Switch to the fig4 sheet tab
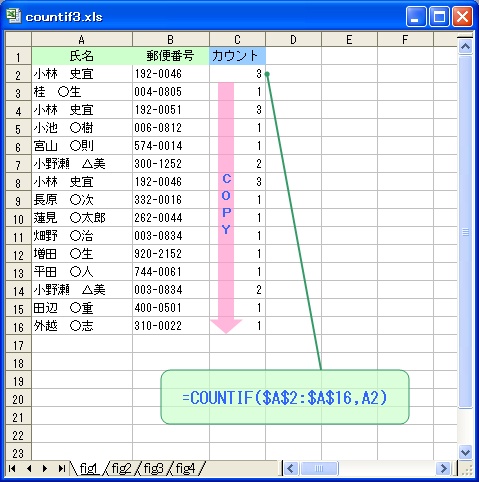Image resolution: width=479 pixels, height=482 pixels. click(185, 469)
